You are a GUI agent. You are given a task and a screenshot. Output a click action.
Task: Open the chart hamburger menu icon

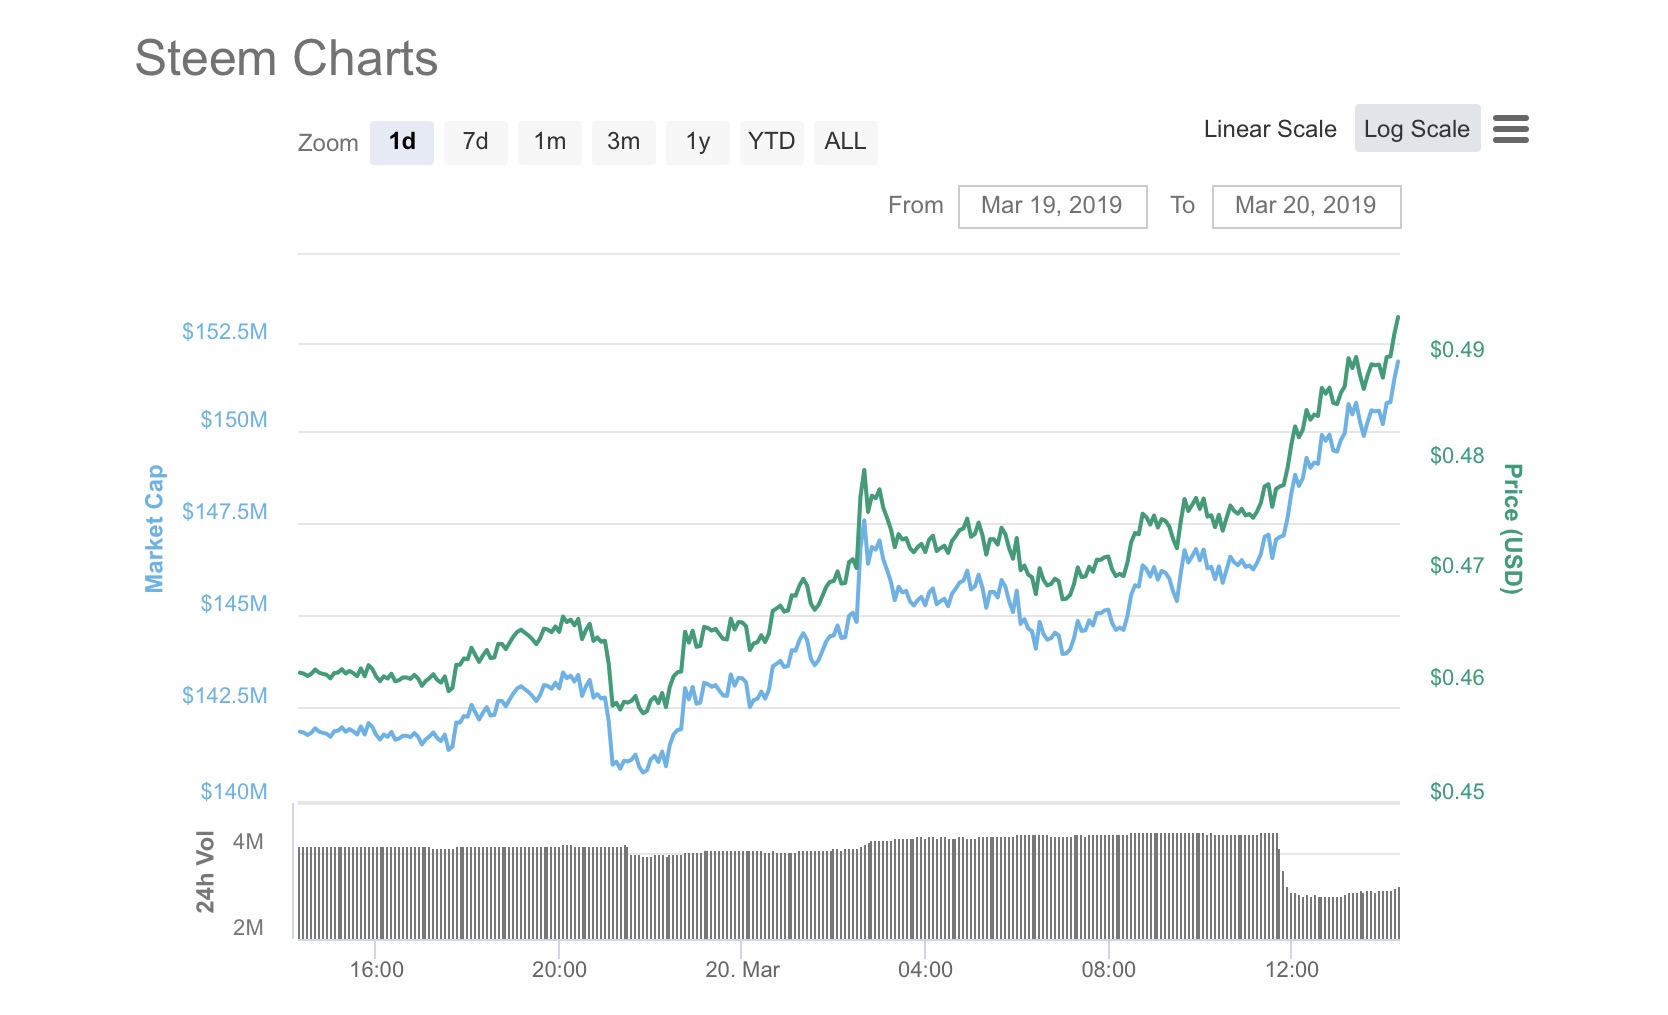point(1510,129)
